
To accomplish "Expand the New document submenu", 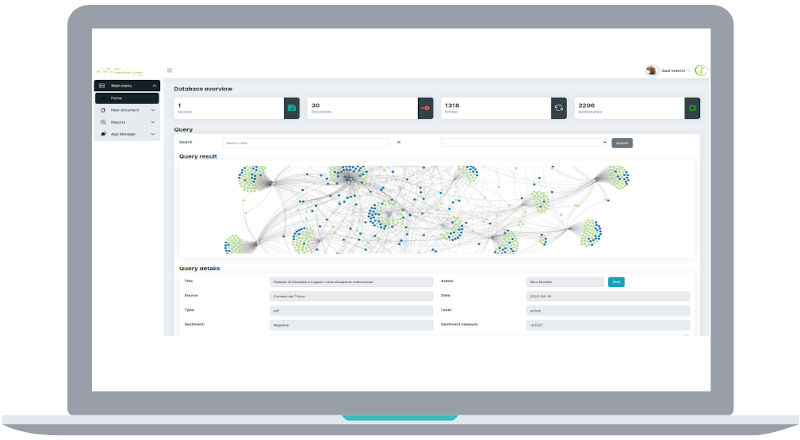I will click(x=153, y=110).
